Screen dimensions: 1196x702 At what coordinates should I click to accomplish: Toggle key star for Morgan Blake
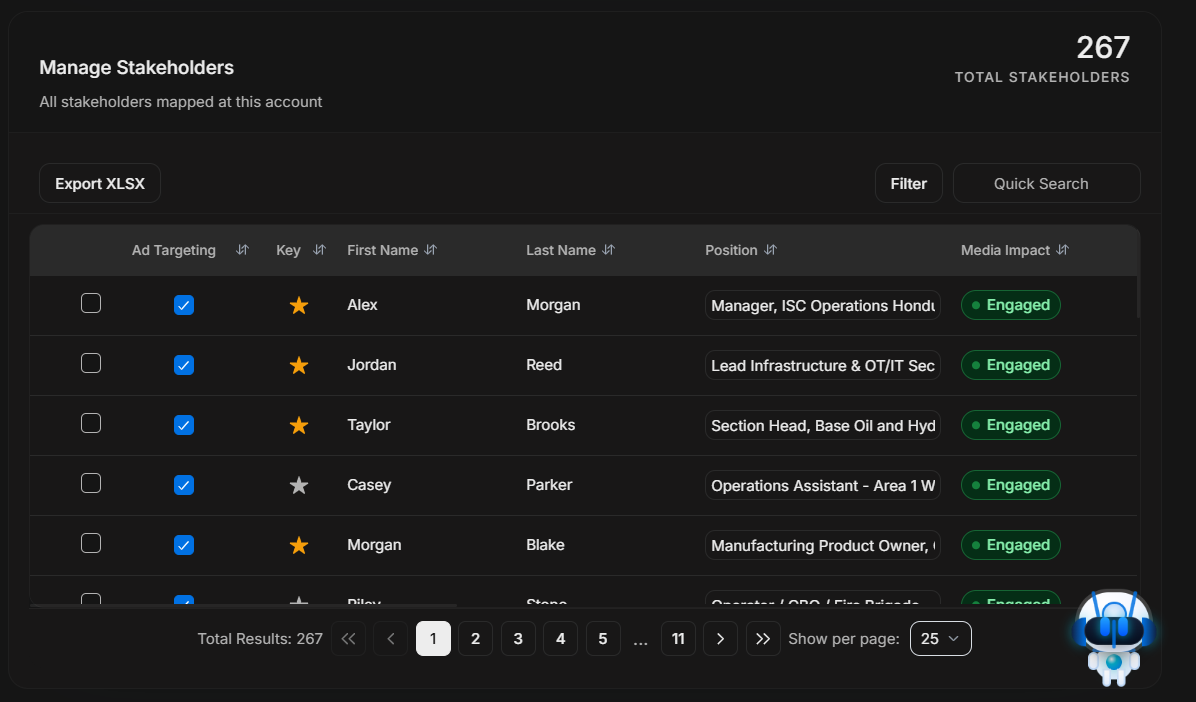(299, 545)
